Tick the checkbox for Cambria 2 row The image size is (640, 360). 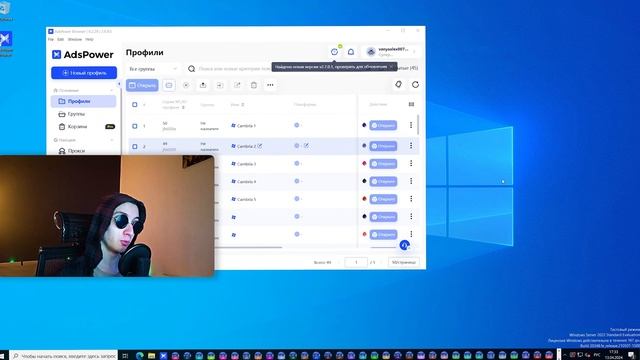coord(135,146)
